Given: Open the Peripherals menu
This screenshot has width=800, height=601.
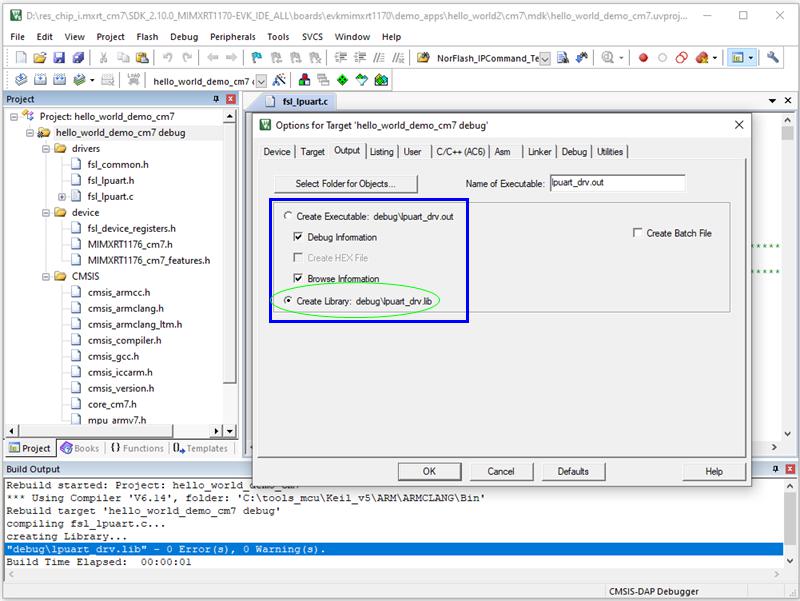Looking at the screenshot, I should (x=231, y=36).
